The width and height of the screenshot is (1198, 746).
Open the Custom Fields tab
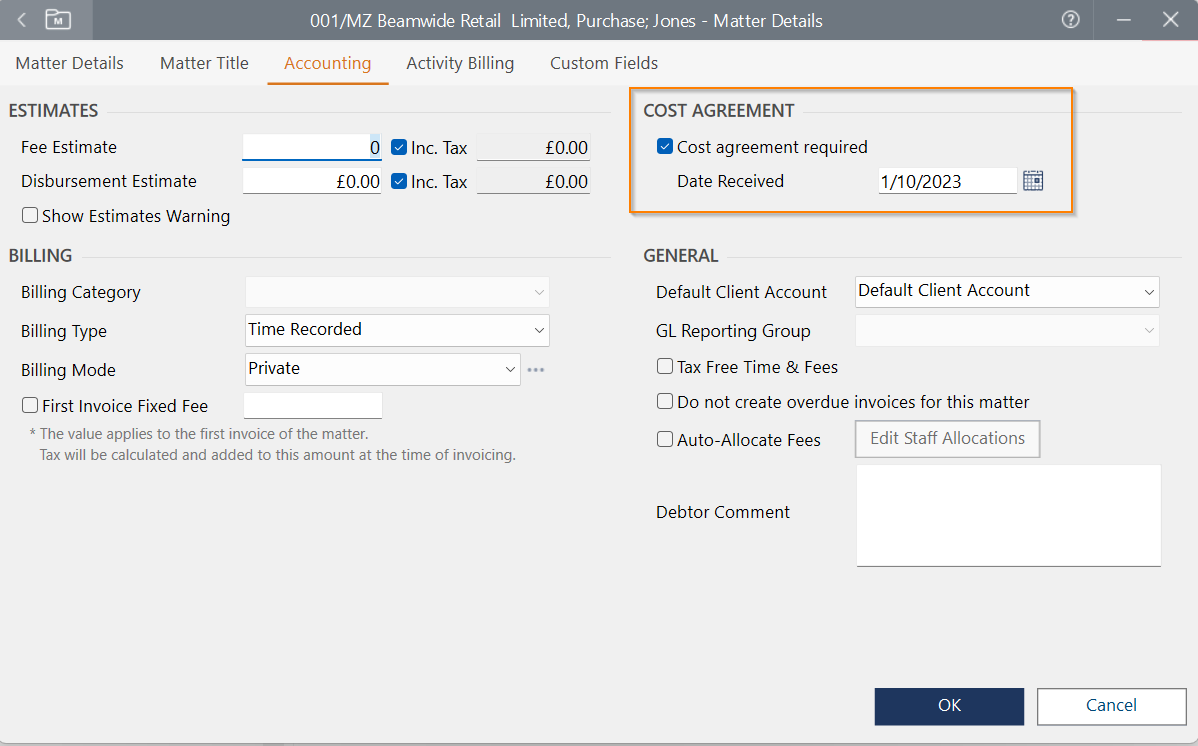point(604,63)
